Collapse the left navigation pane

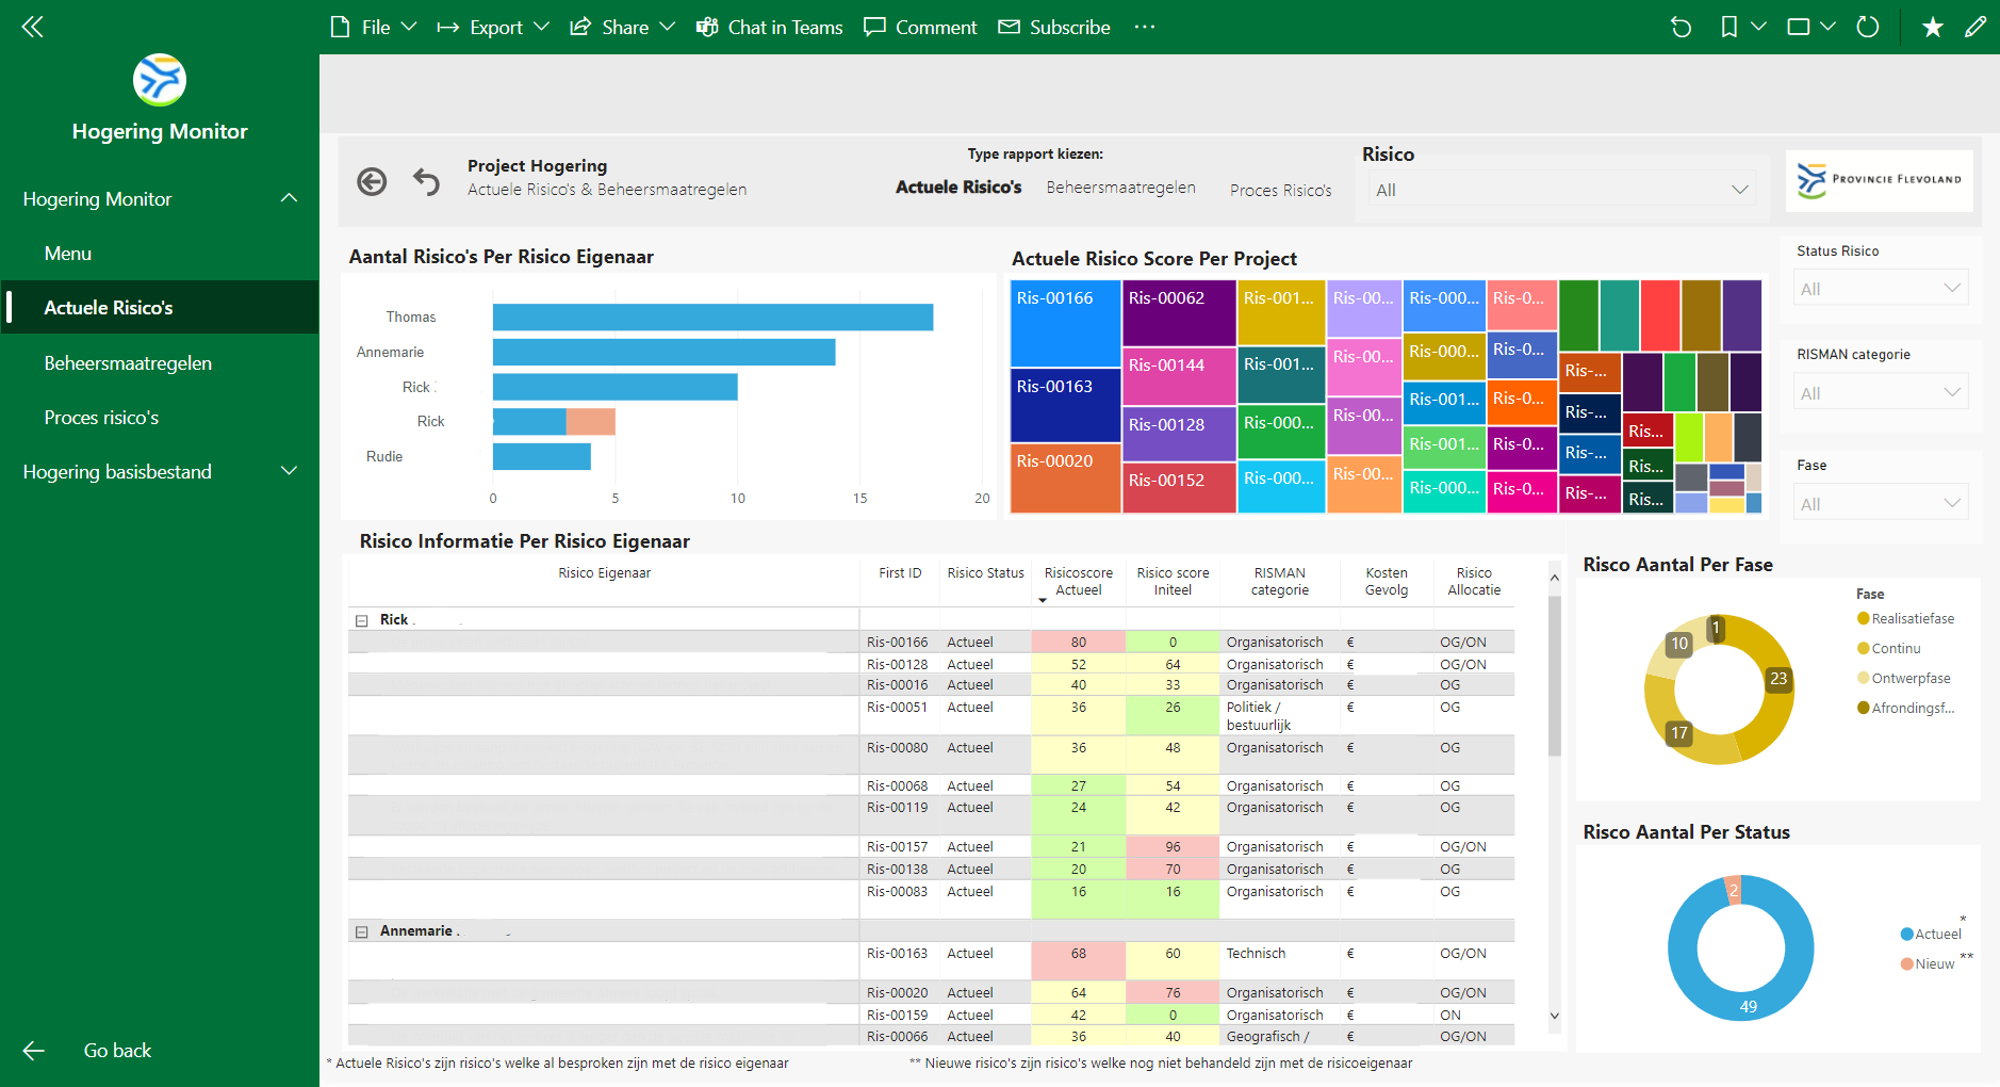(33, 27)
